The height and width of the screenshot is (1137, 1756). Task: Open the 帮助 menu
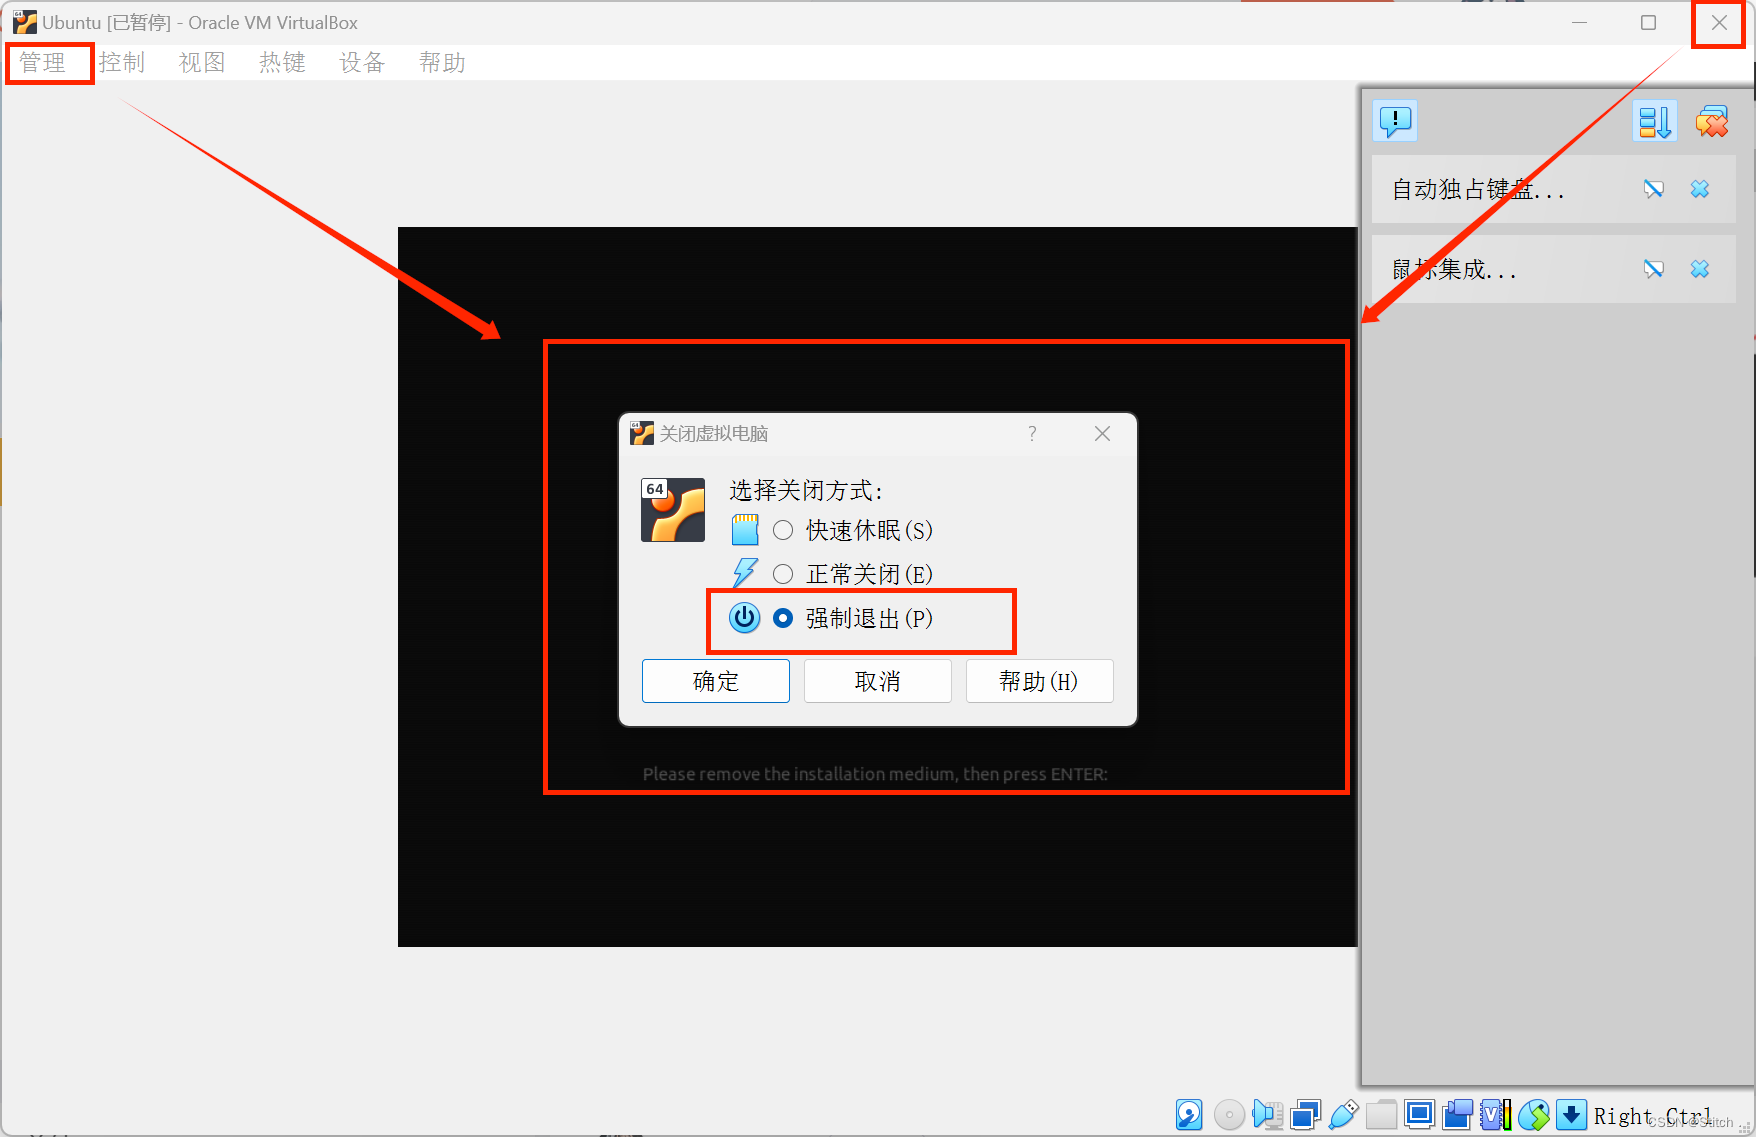coord(442,63)
